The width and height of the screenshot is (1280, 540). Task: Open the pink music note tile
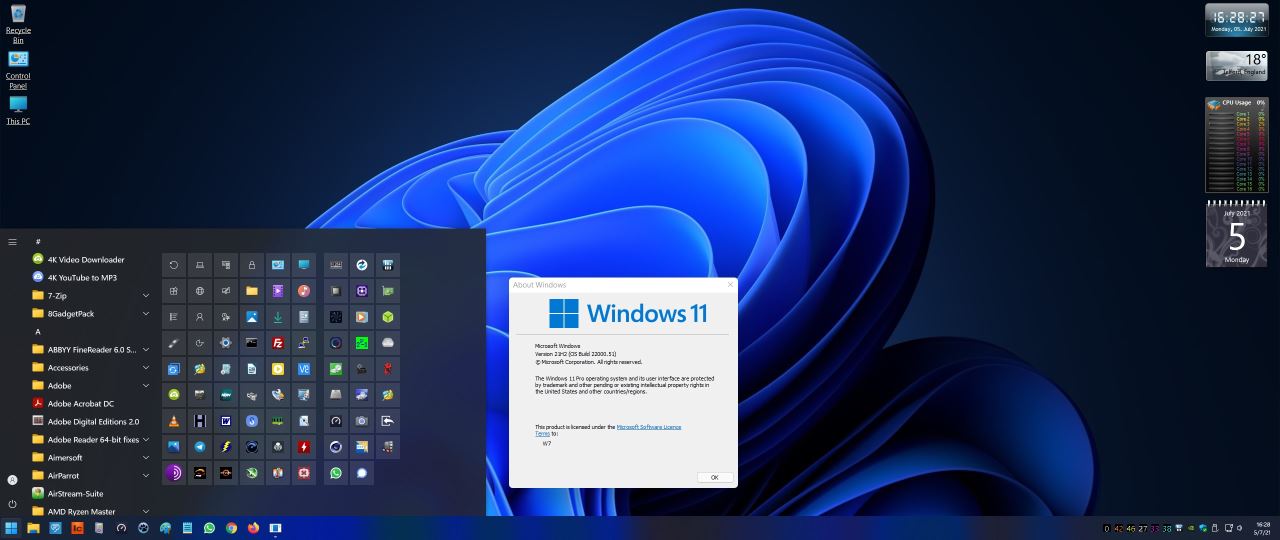point(304,291)
